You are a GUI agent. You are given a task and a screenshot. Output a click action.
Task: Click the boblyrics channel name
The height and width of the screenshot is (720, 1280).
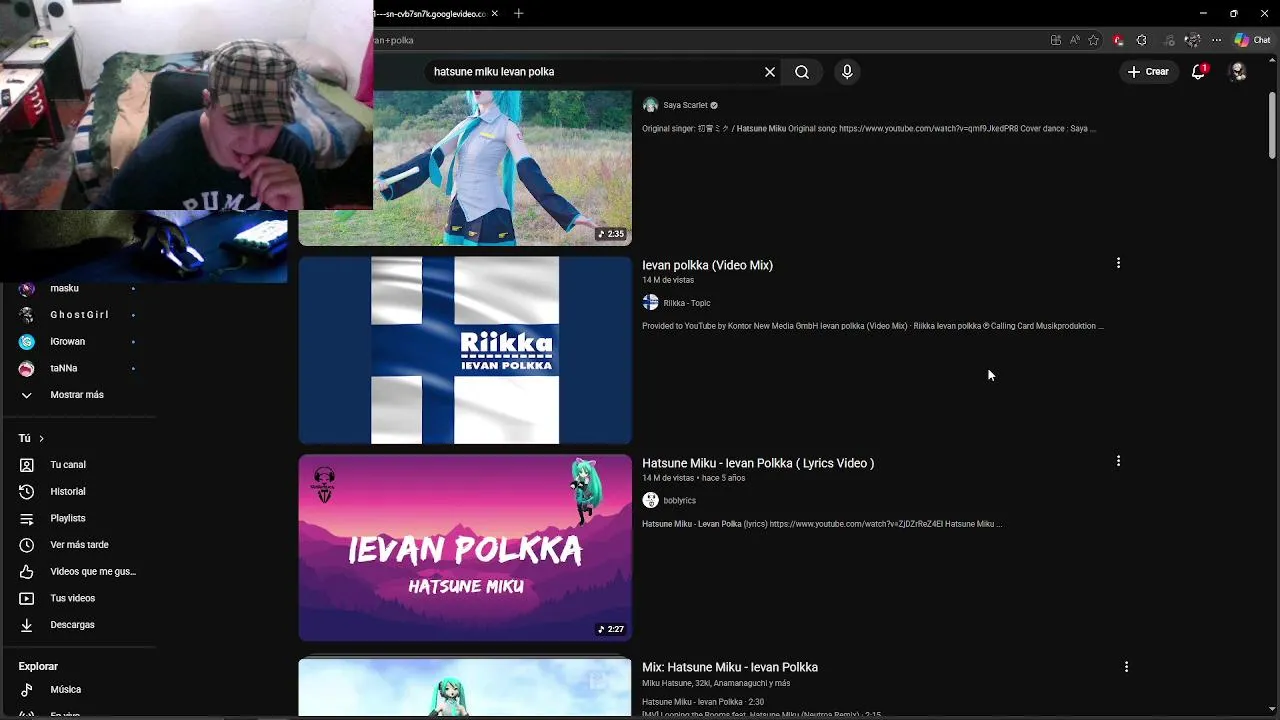(x=679, y=500)
